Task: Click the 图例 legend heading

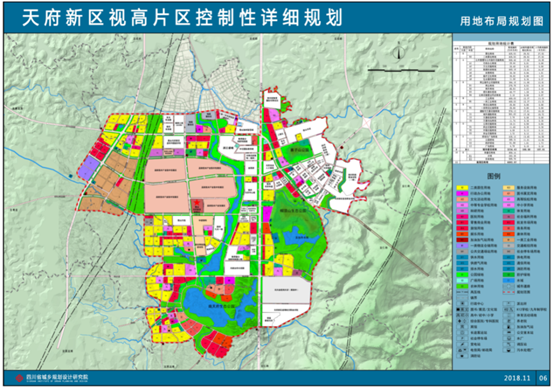Action: pos(493,176)
